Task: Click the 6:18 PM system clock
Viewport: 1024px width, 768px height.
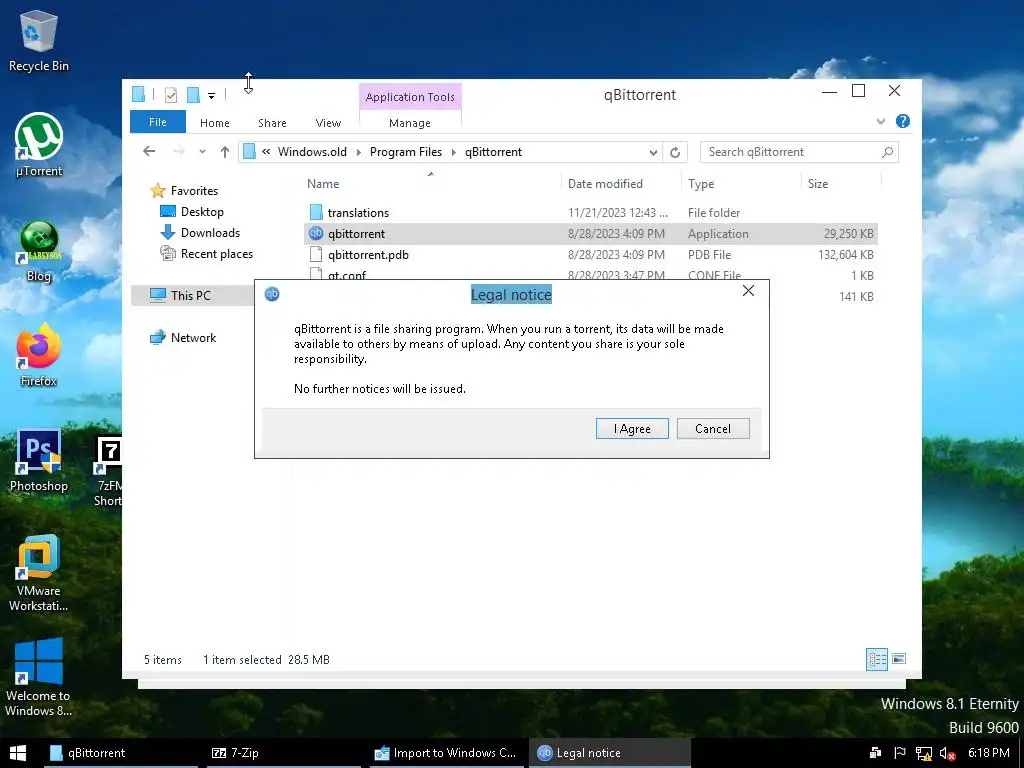Action: pos(988,753)
